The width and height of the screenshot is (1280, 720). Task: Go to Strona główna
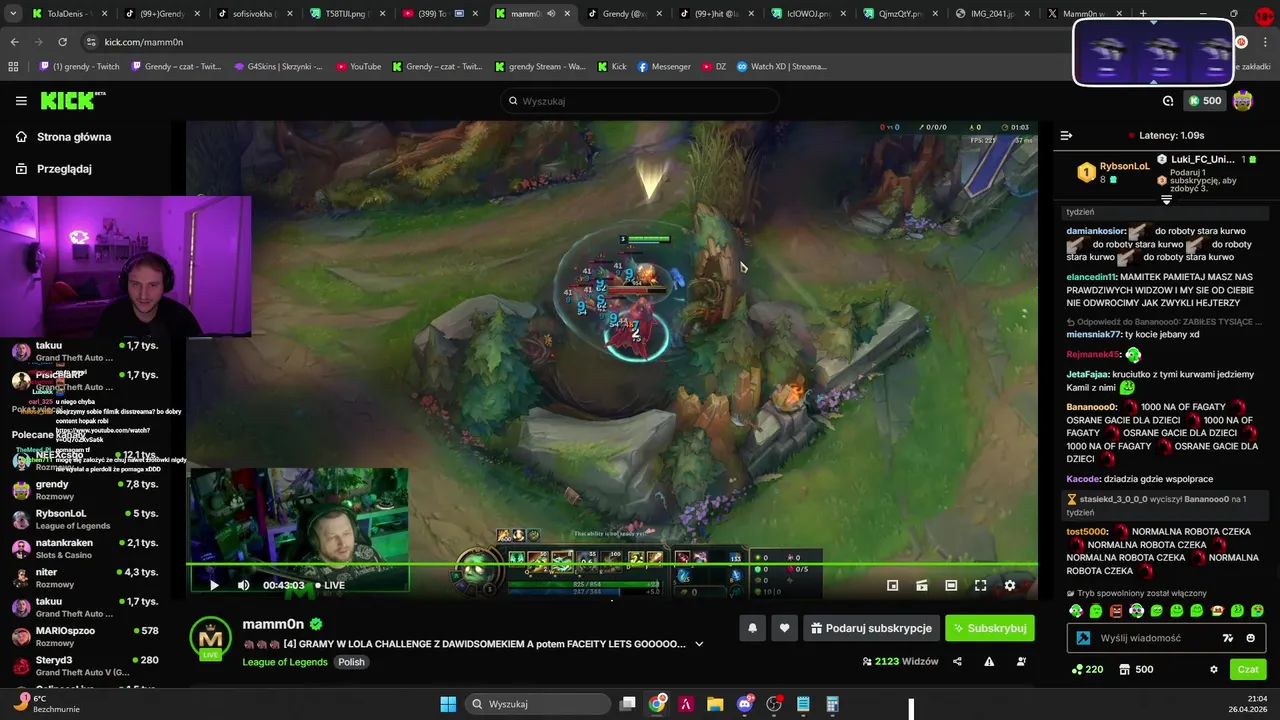click(63, 137)
